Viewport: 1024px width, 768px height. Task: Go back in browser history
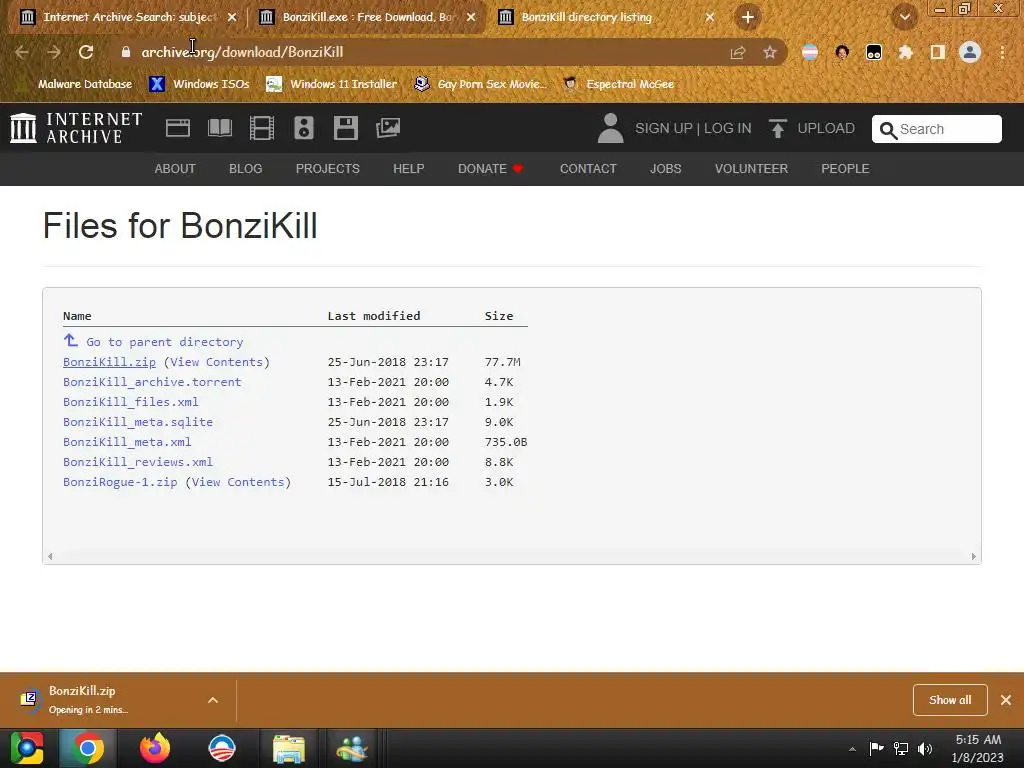pyautogui.click(x=22, y=52)
